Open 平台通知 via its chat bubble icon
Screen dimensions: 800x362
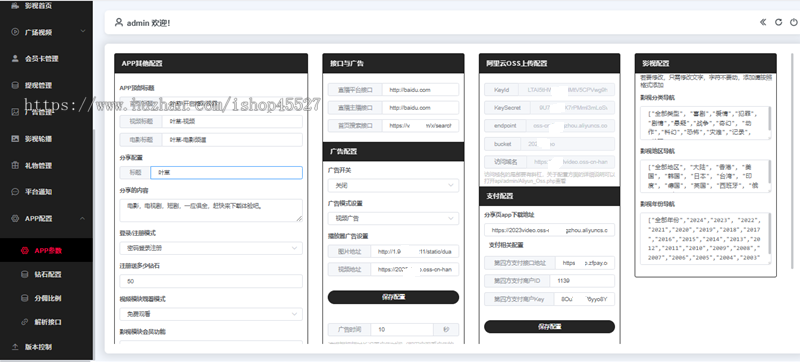pos(15,192)
